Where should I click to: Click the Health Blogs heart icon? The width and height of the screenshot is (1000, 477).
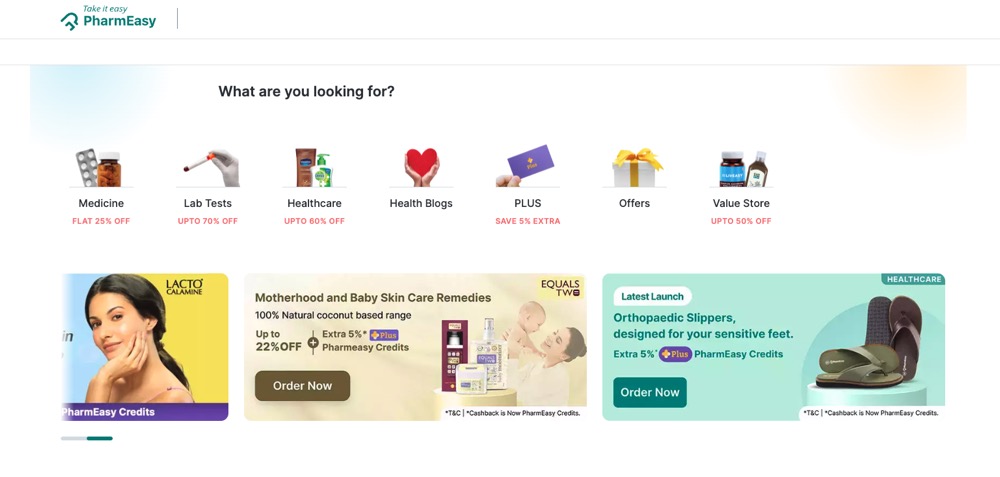[x=421, y=168]
